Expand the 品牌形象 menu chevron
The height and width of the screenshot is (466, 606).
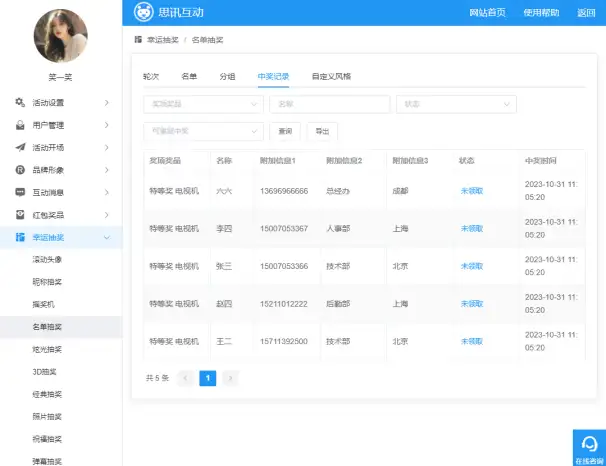pos(107,170)
